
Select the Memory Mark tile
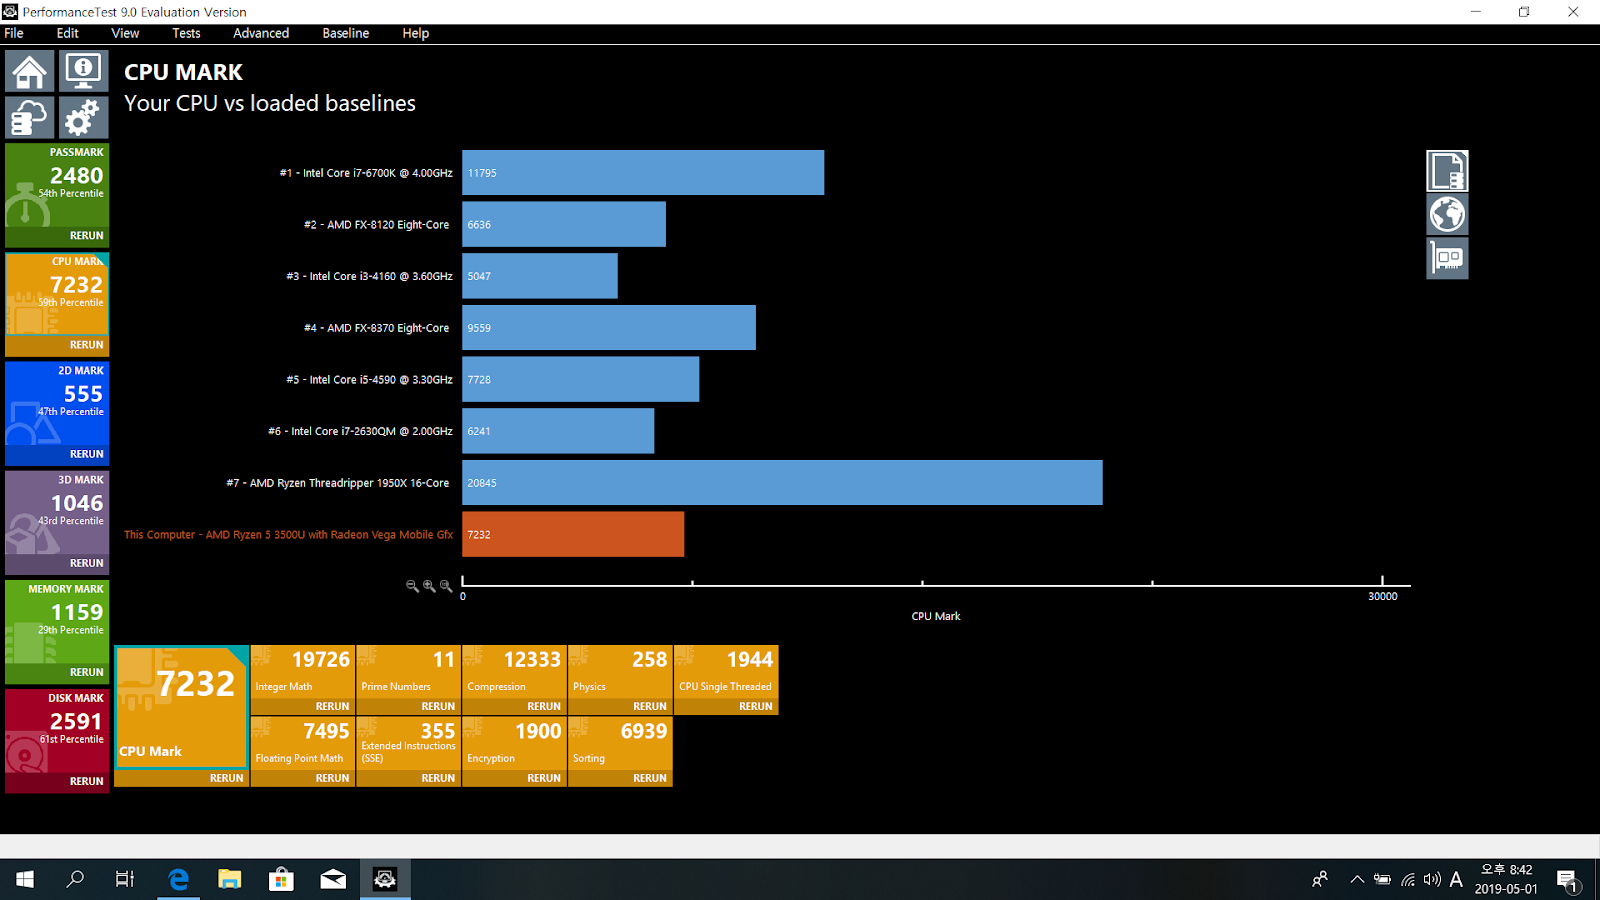tap(57, 622)
